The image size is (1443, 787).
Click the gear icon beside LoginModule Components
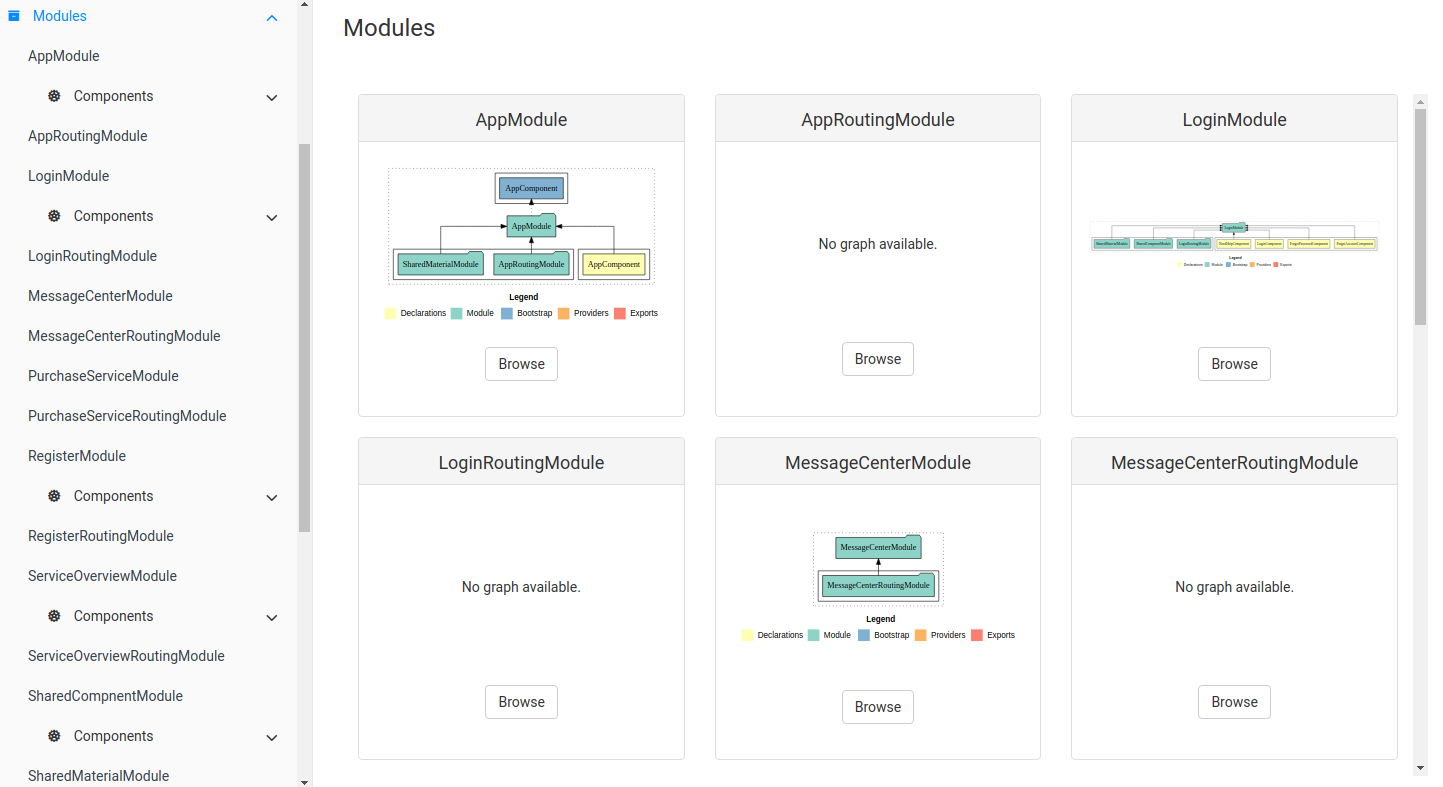(54, 216)
